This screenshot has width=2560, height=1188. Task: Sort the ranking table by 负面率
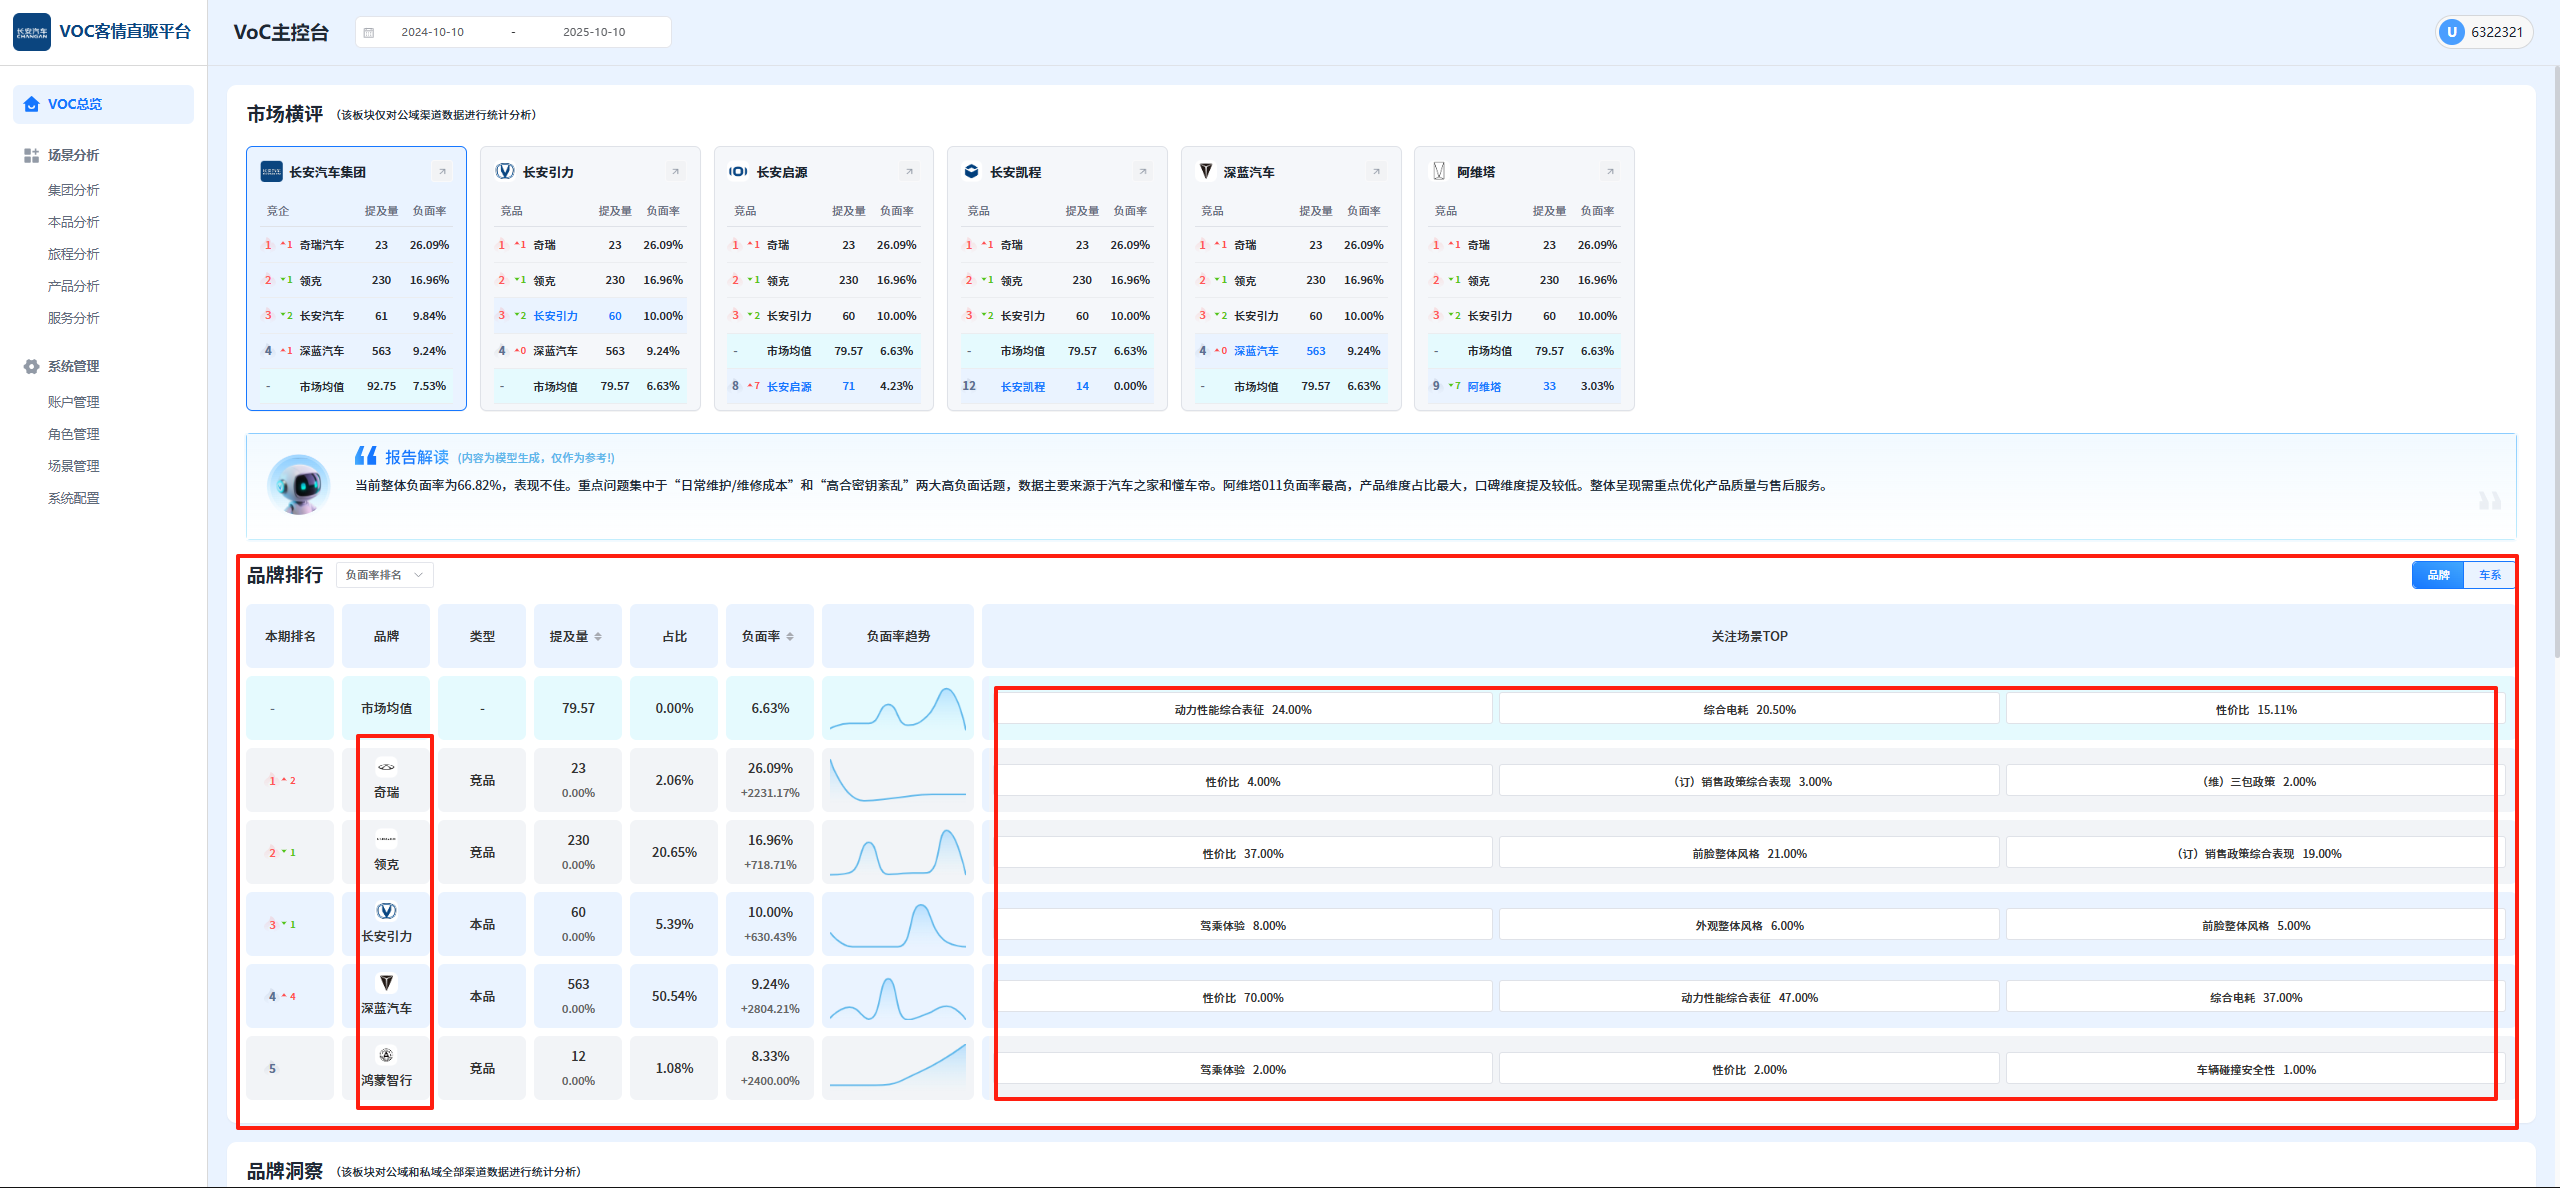pyautogui.click(x=790, y=637)
